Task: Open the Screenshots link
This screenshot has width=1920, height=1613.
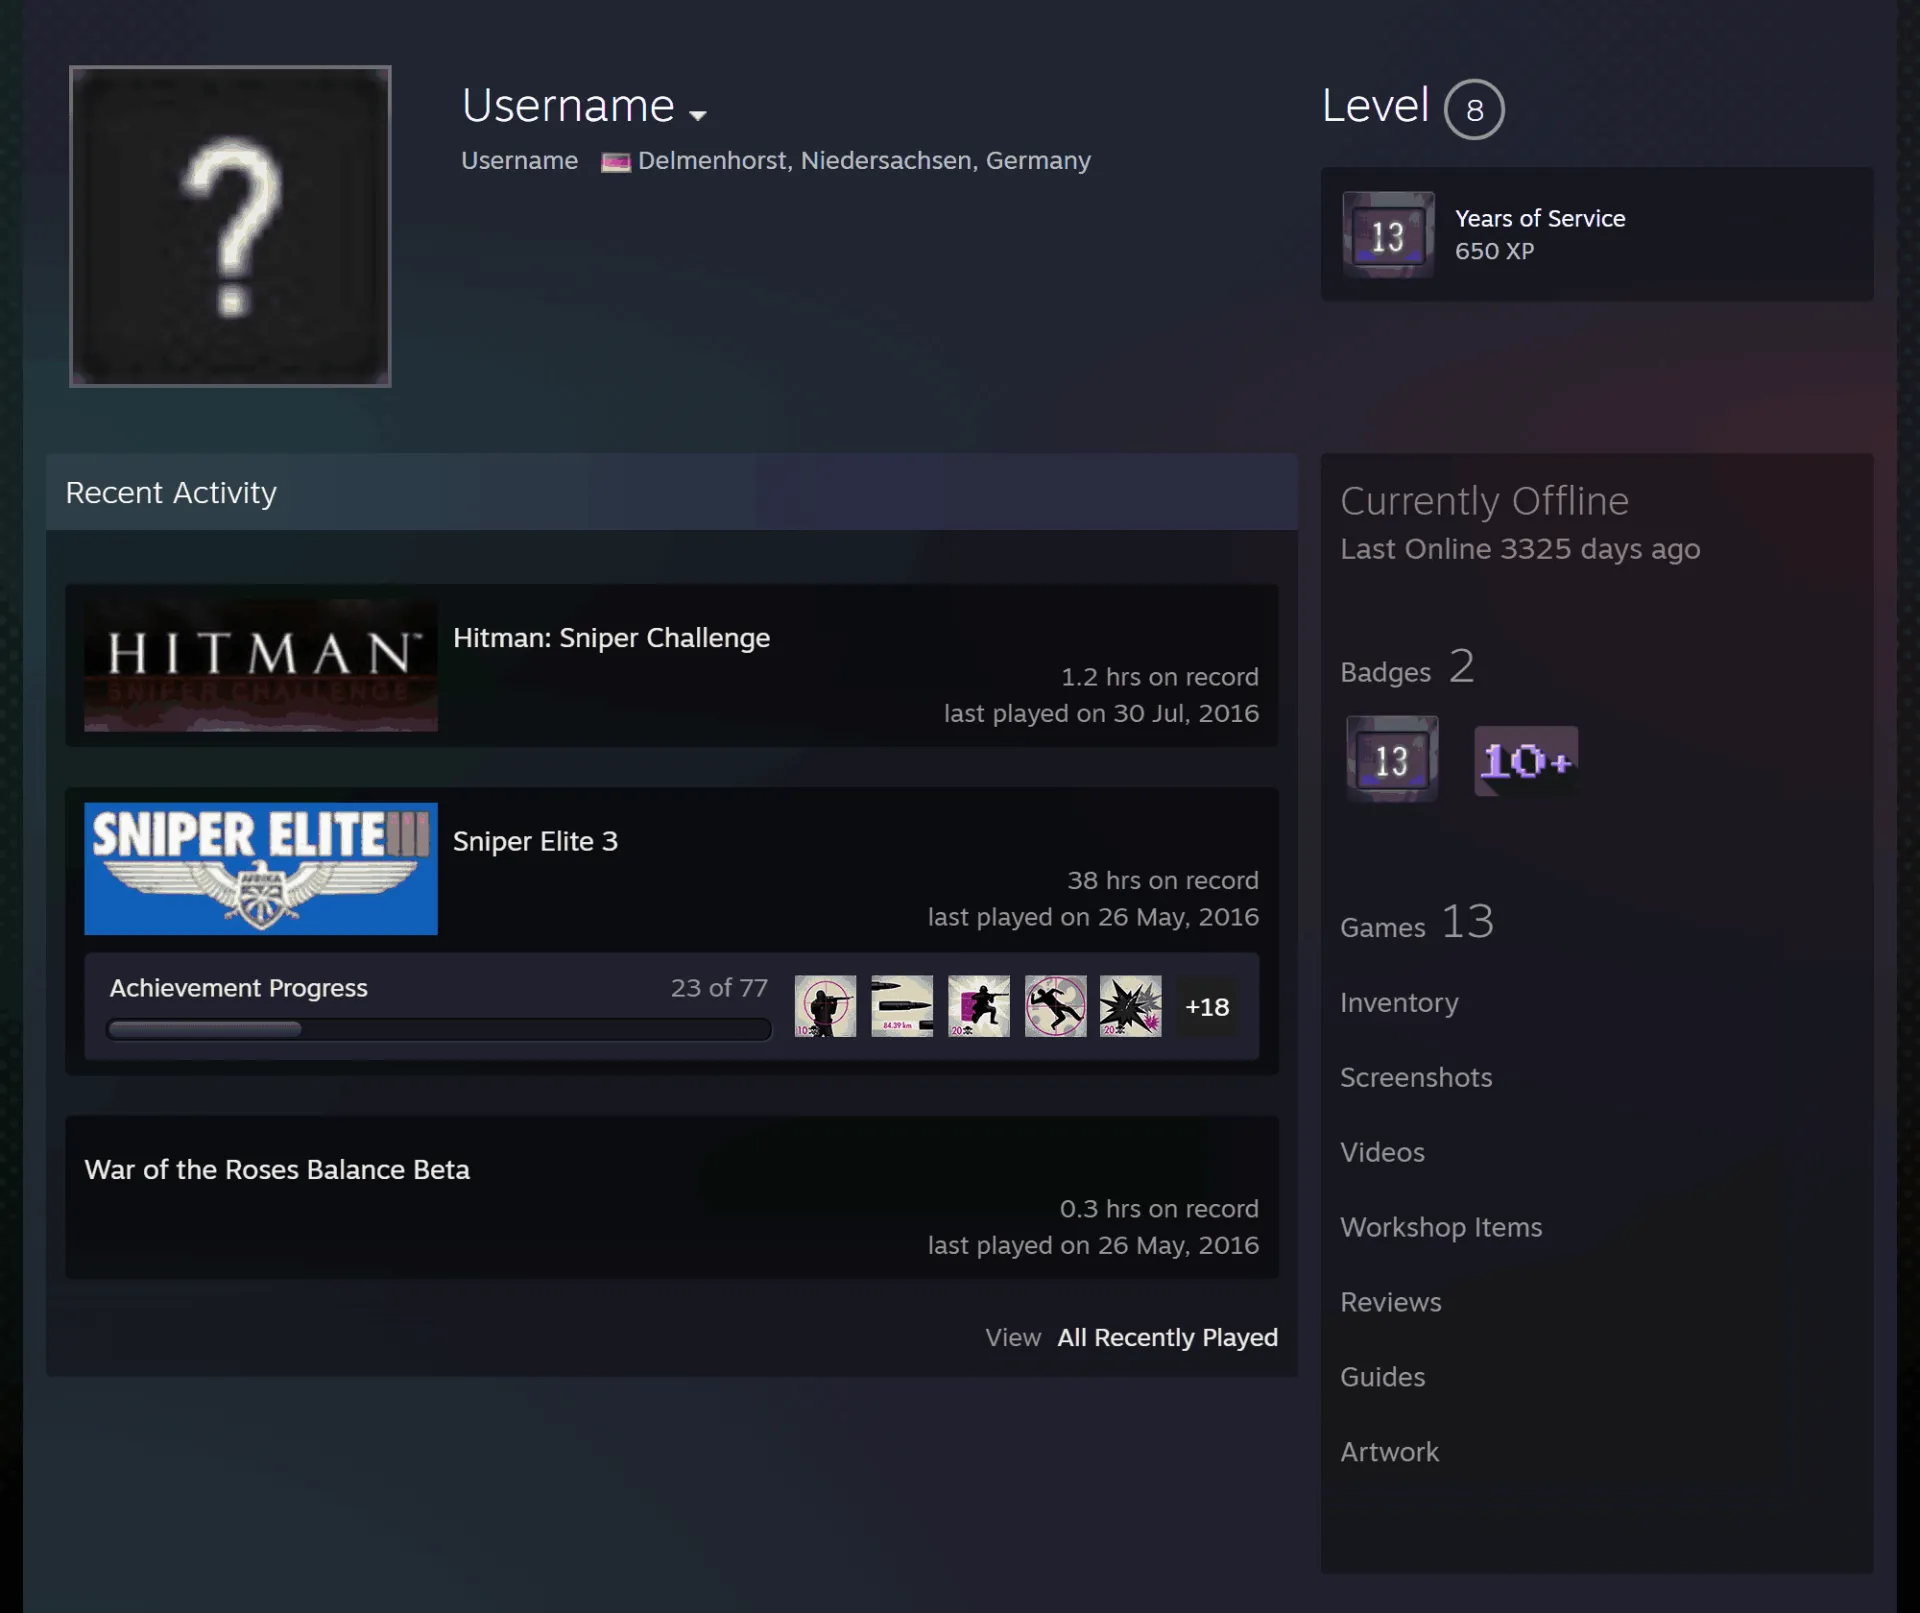Action: (1416, 1078)
